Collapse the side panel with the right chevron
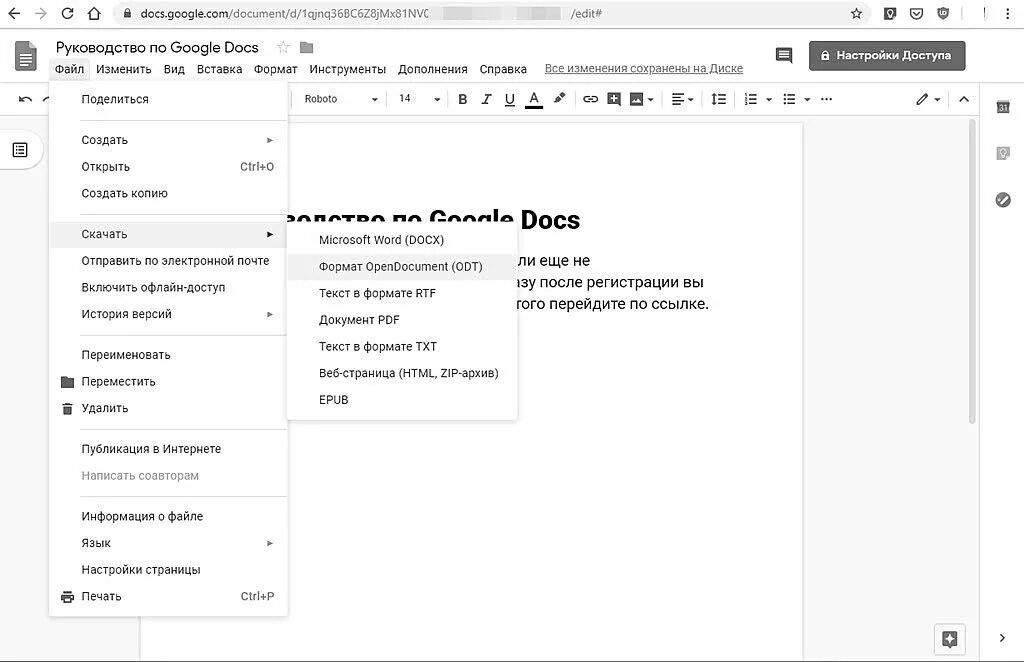Image resolution: width=1024 pixels, height=662 pixels. coord(1002,638)
